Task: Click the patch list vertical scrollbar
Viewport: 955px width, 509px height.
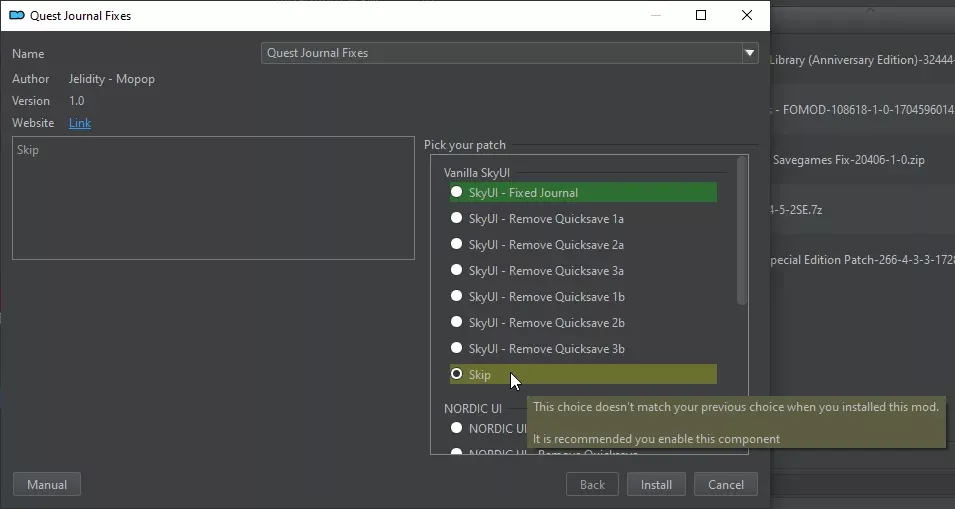Action: coord(741,230)
